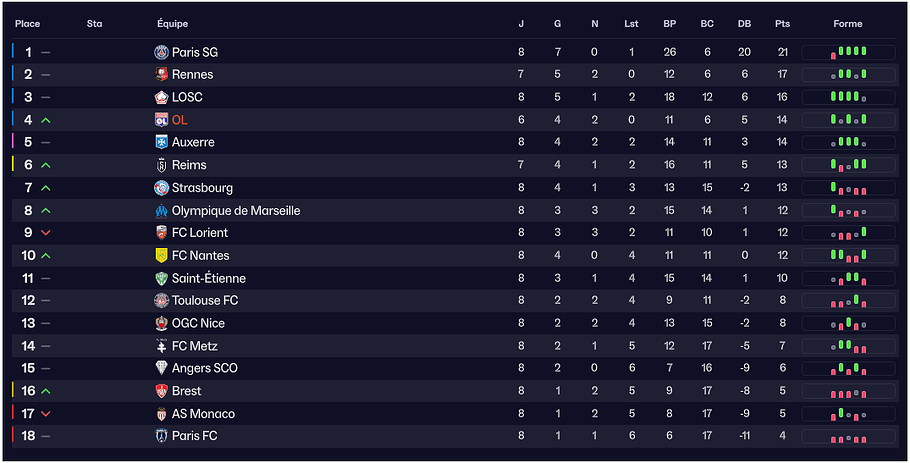
Task: Sort table by the Pts column
Action: (x=781, y=24)
